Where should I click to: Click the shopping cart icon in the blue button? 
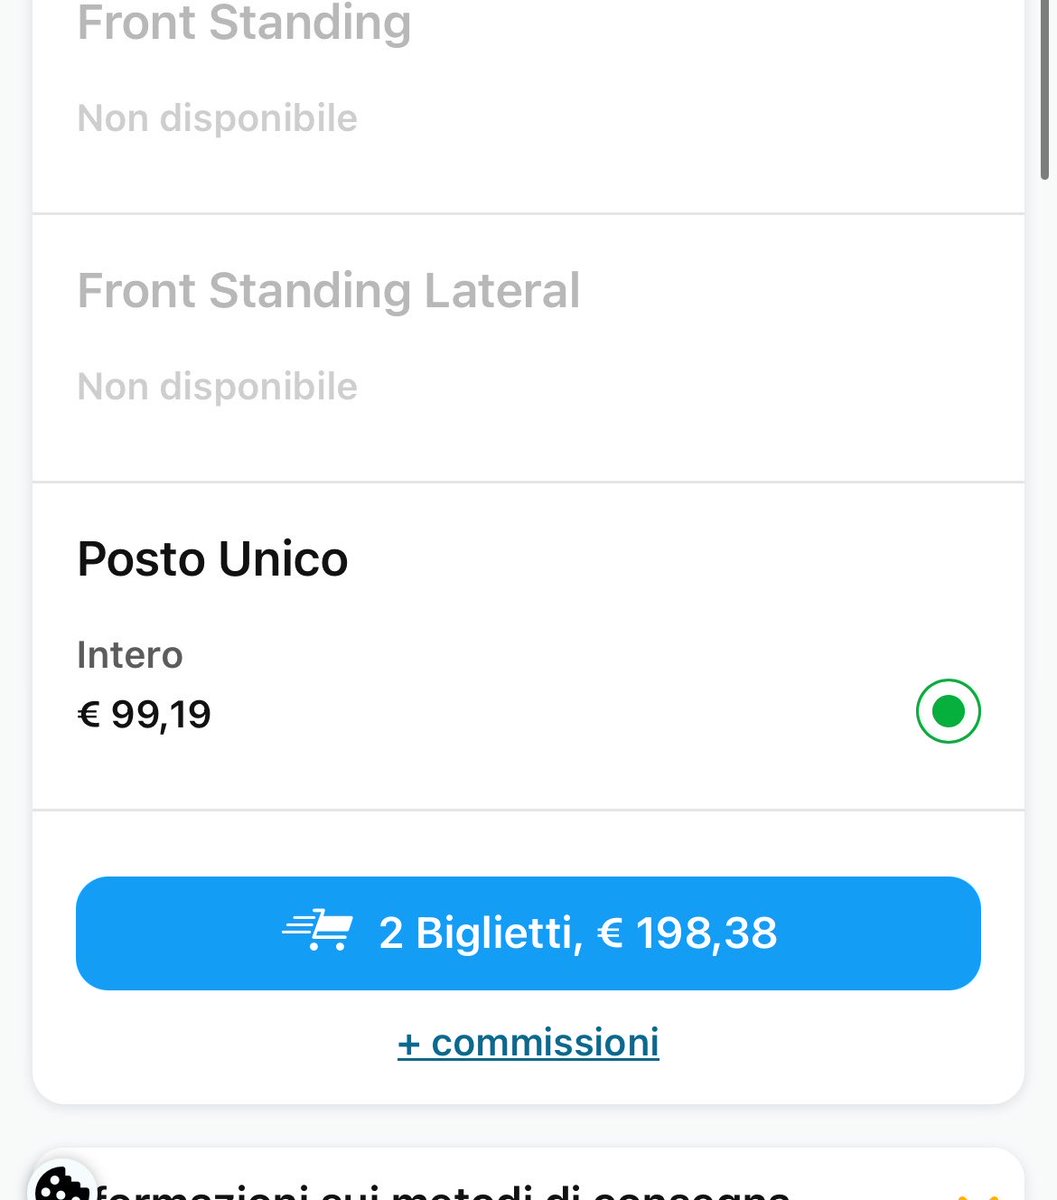point(317,933)
